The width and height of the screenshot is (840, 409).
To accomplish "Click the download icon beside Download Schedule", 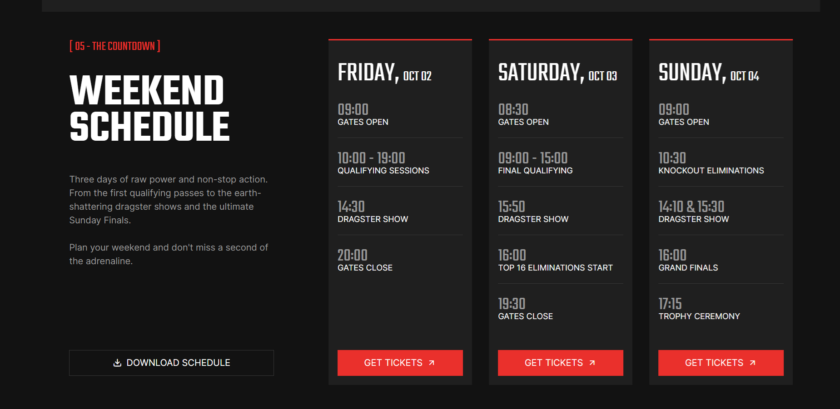I will [x=117, y=363].
